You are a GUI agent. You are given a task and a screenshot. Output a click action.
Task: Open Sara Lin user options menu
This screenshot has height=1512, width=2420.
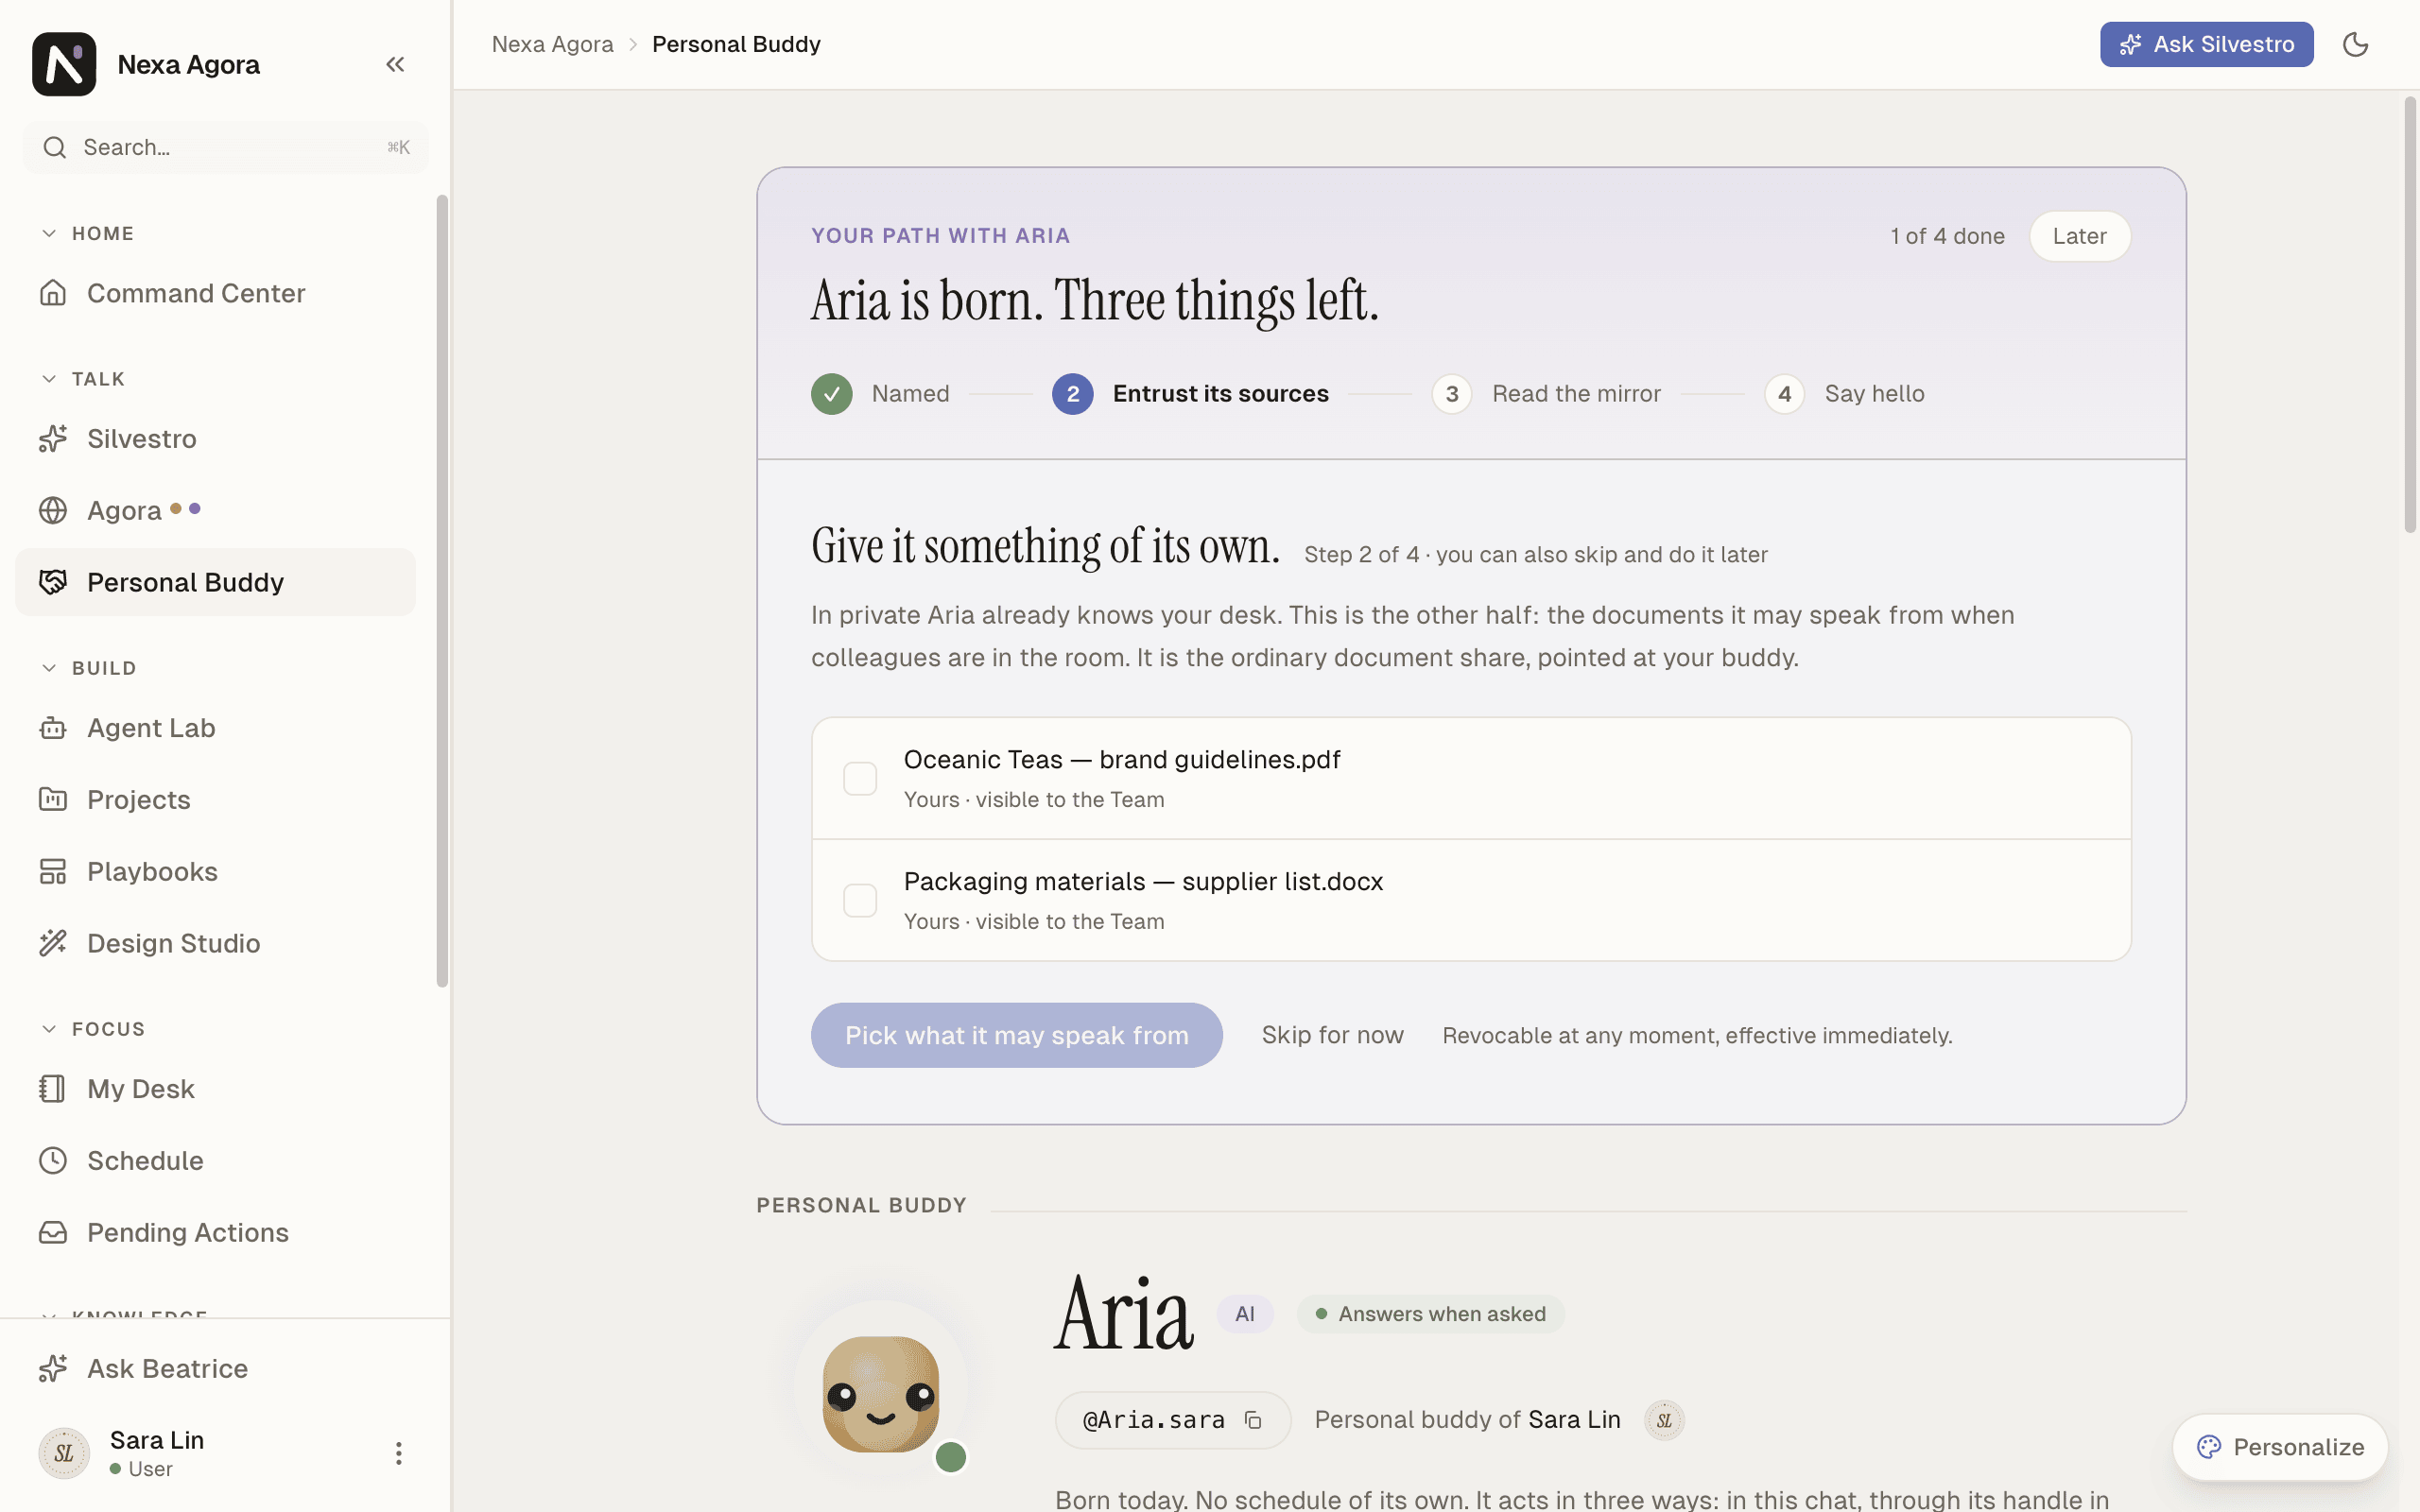tap(398, 1453)
